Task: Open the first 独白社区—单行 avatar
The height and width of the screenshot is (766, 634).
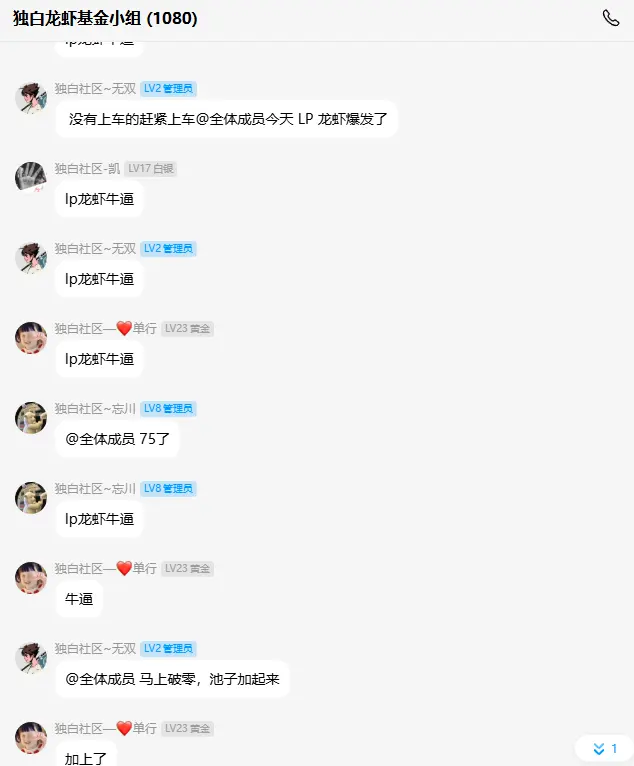Action: click(31, 338)
